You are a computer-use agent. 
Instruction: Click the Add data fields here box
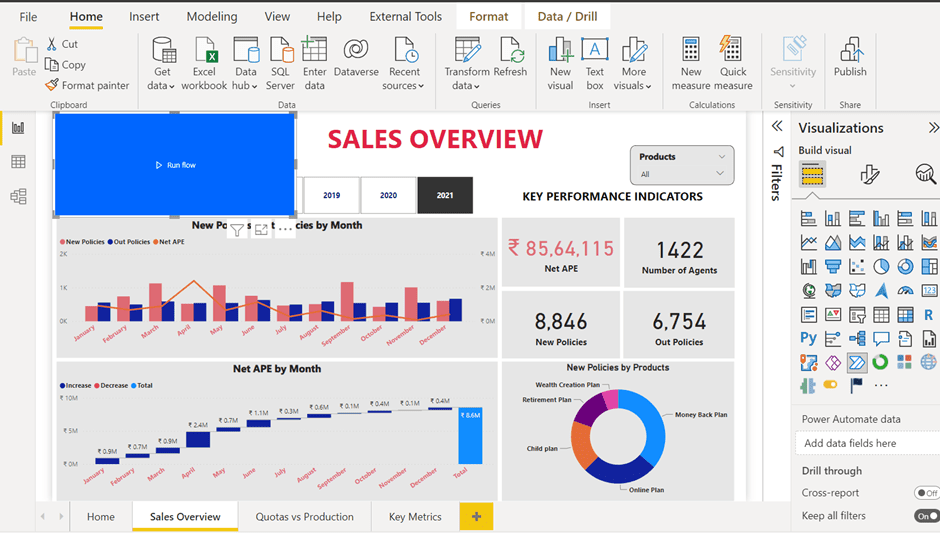[868, 443]
